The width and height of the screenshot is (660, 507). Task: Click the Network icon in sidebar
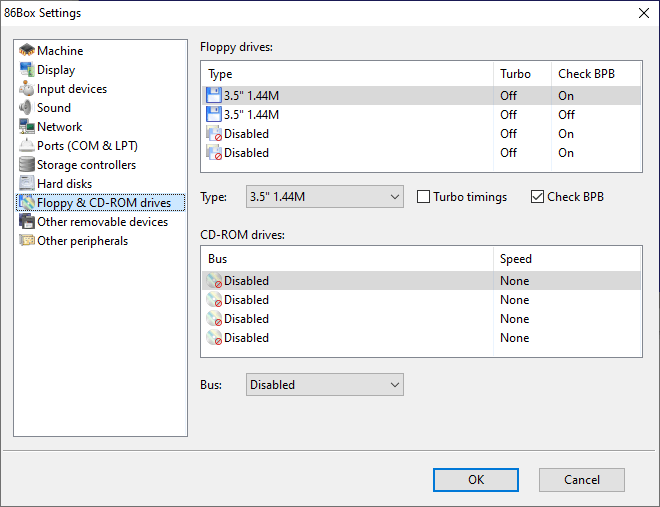(27, 127)
